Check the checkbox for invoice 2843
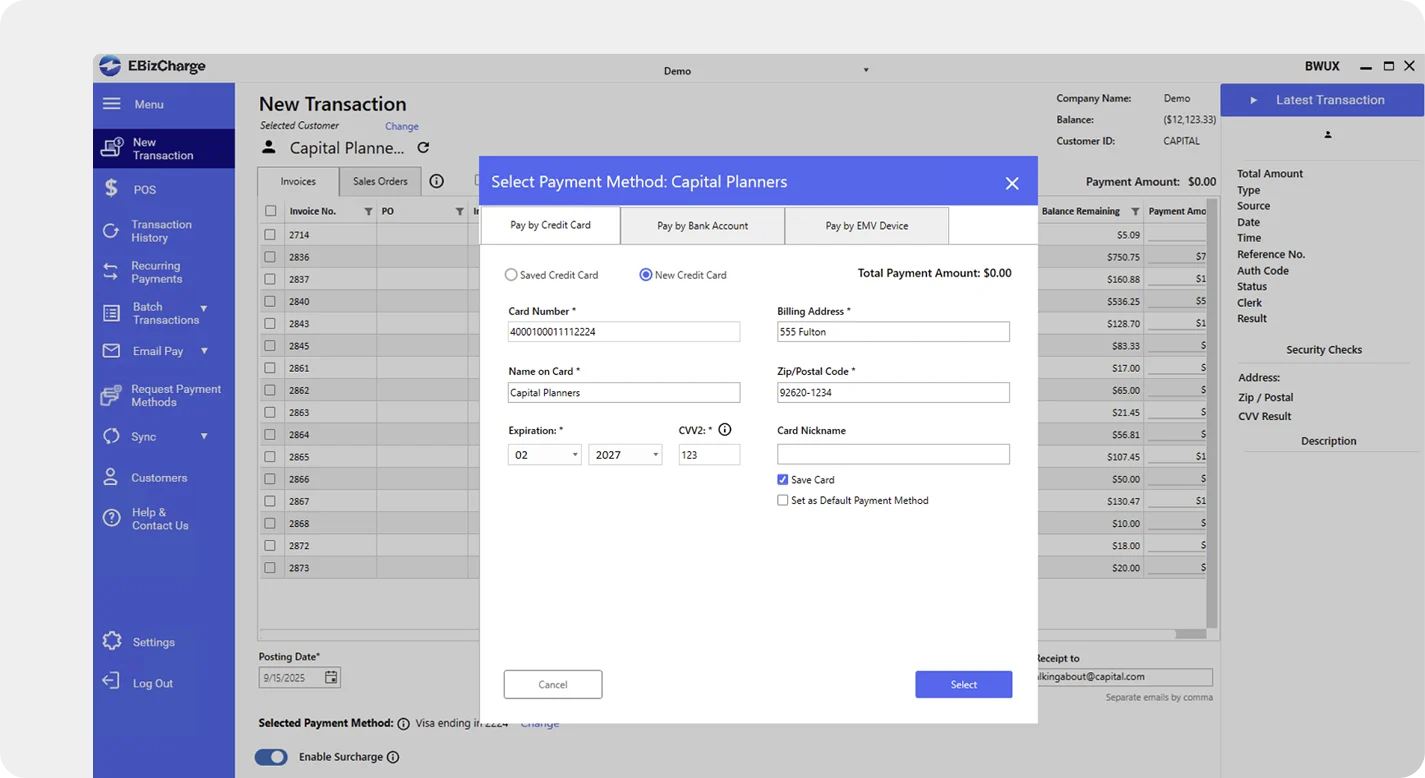 pos(270,323)
